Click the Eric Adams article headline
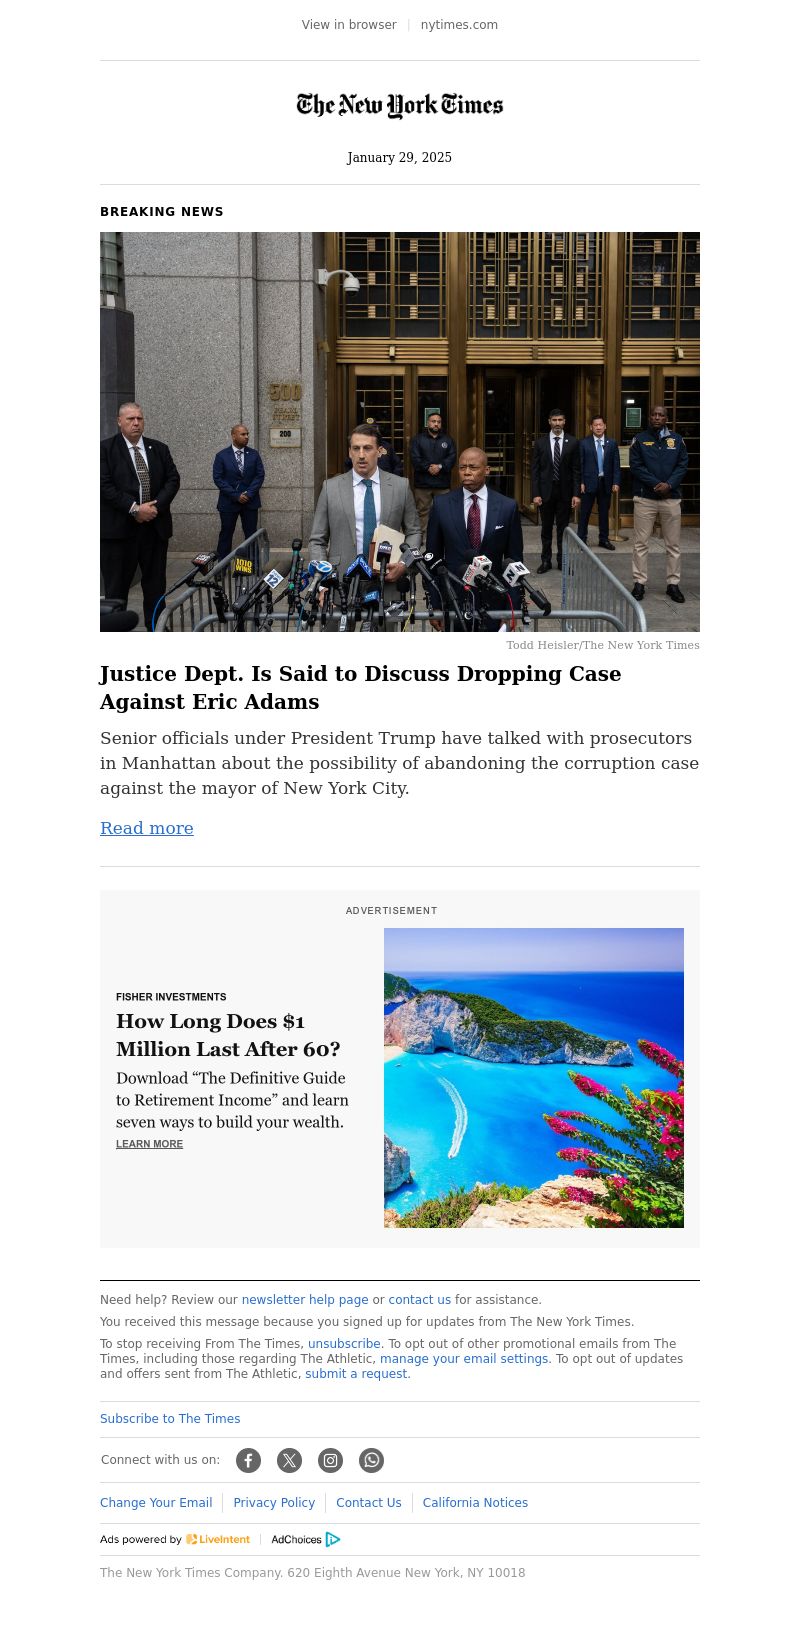Image resolution: width=800 pixels, height=1631 pixels. [x=361, y=687]
